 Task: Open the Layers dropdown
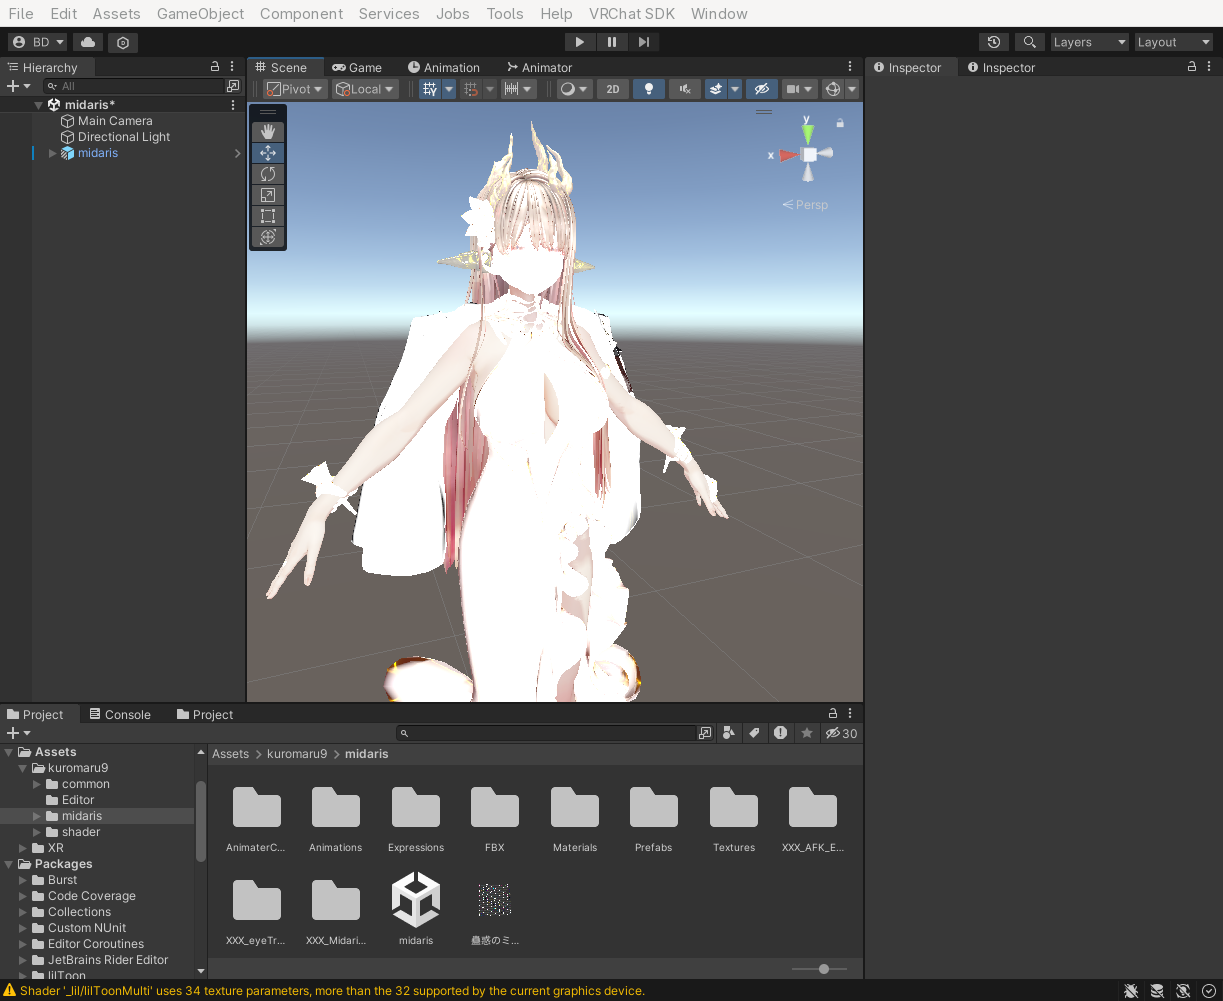tap(1089, 42)
